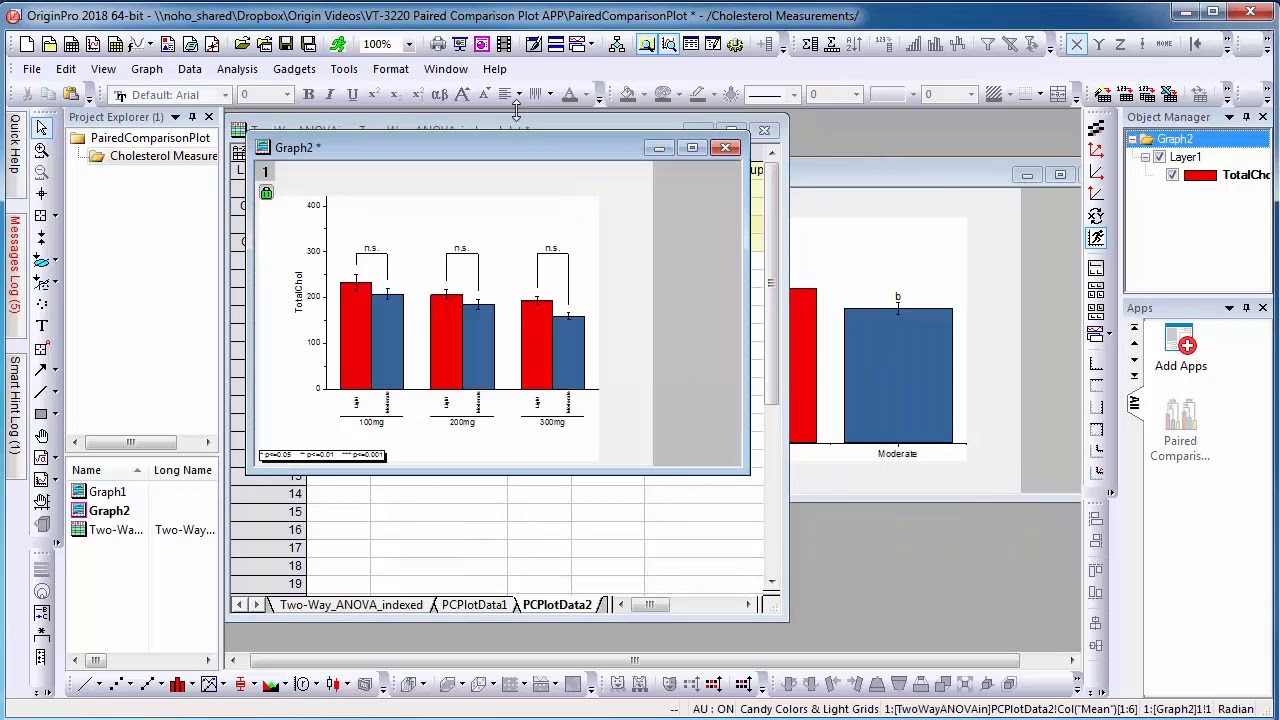Collapse the Graph2 node in Object Manager

pos(1132,139)
